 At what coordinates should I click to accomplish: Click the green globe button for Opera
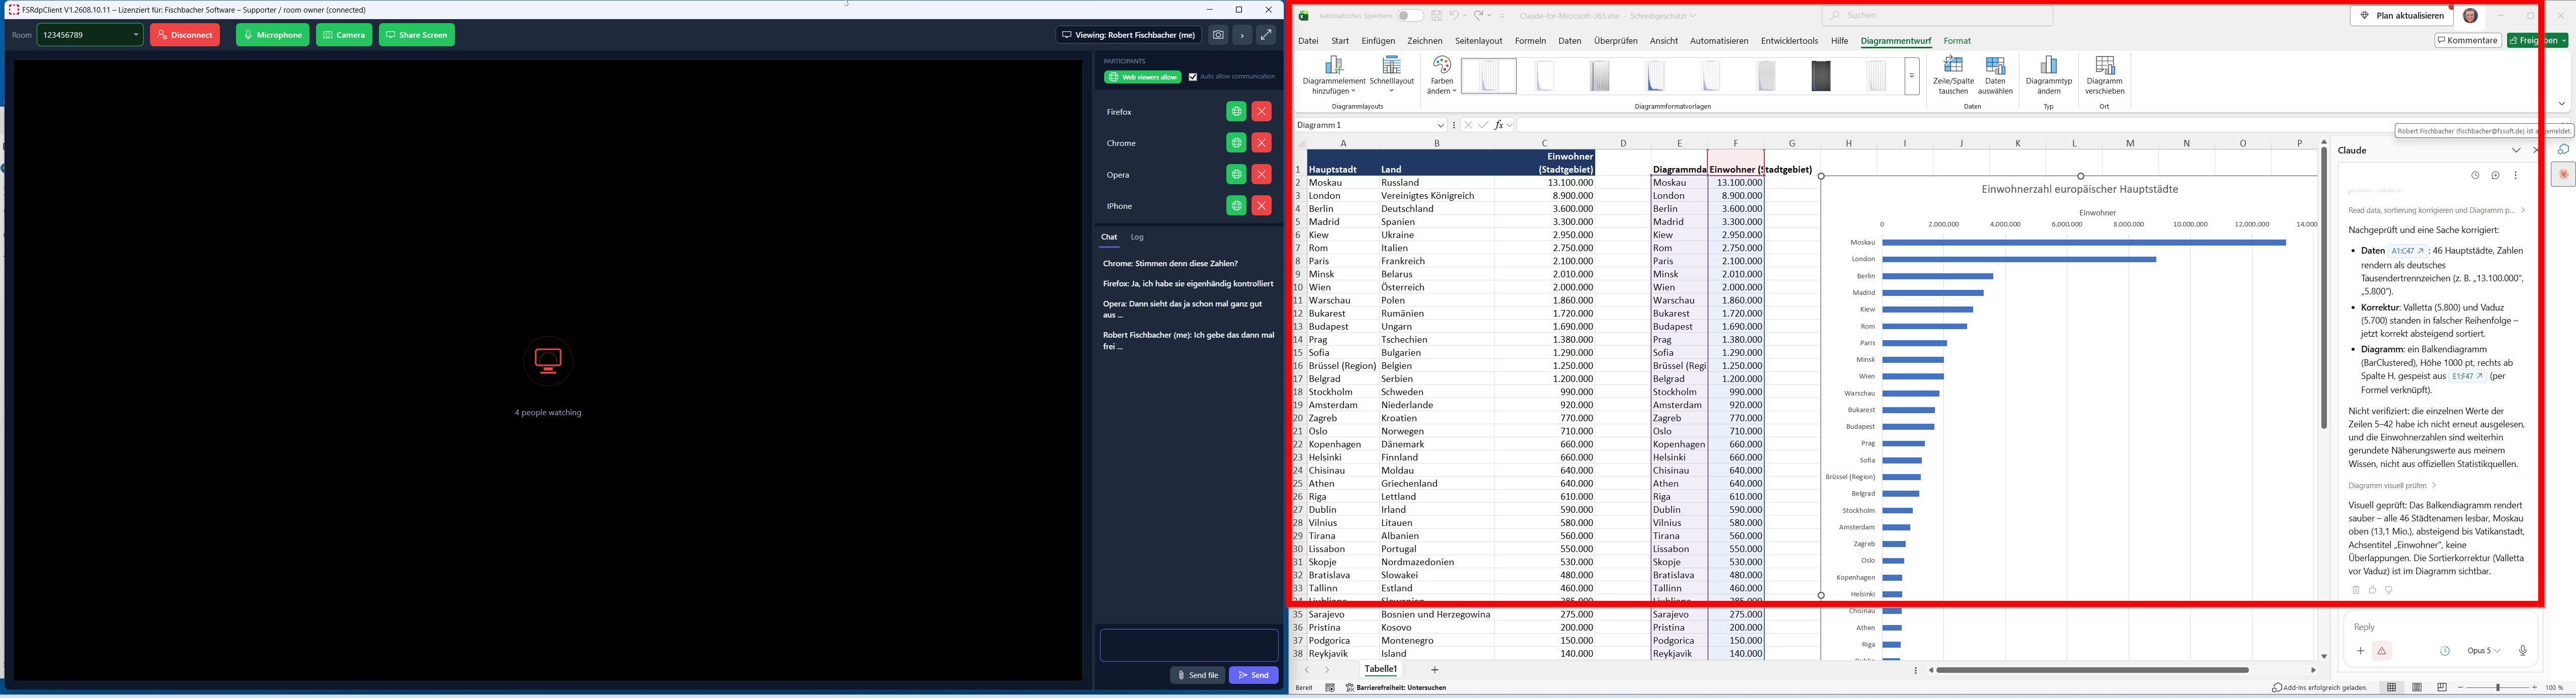coord(1236,175)
